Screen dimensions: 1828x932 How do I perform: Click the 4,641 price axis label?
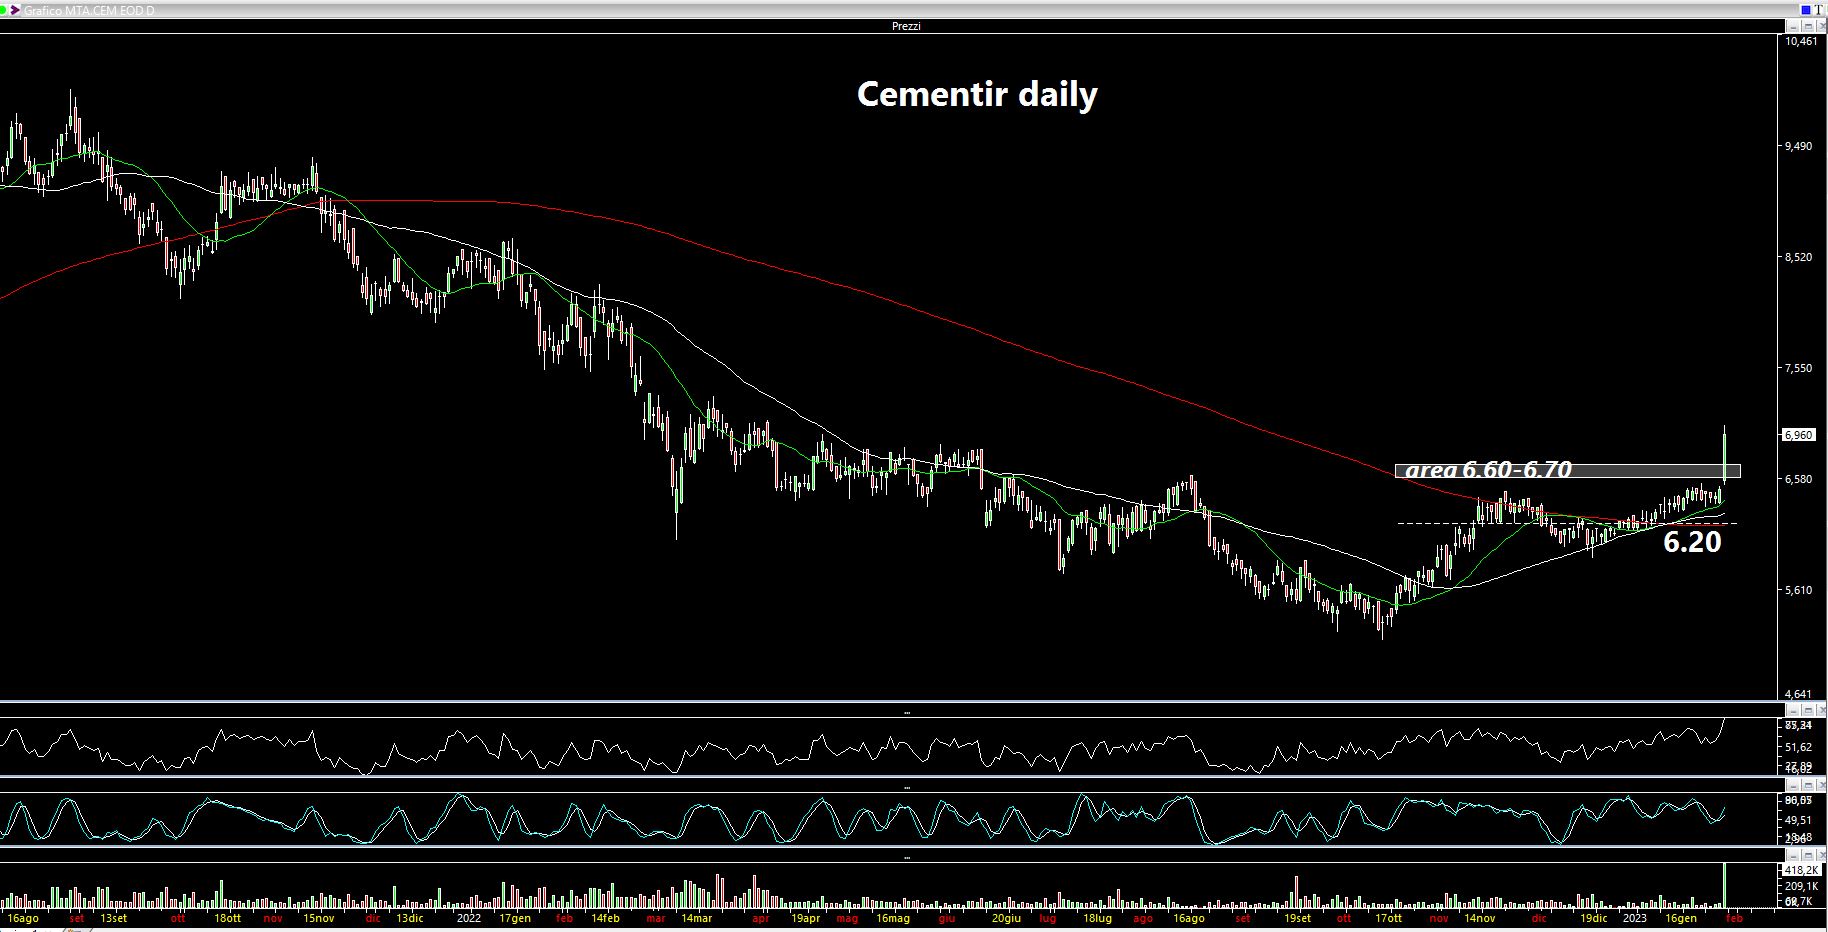pos(1799,694)
